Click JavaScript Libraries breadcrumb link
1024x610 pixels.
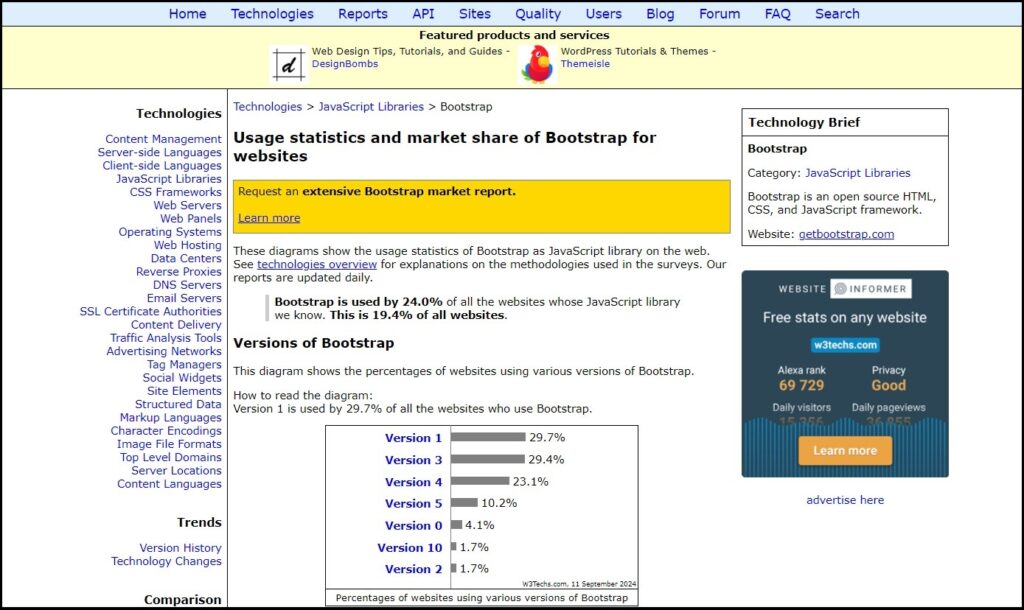pos(371,106)
